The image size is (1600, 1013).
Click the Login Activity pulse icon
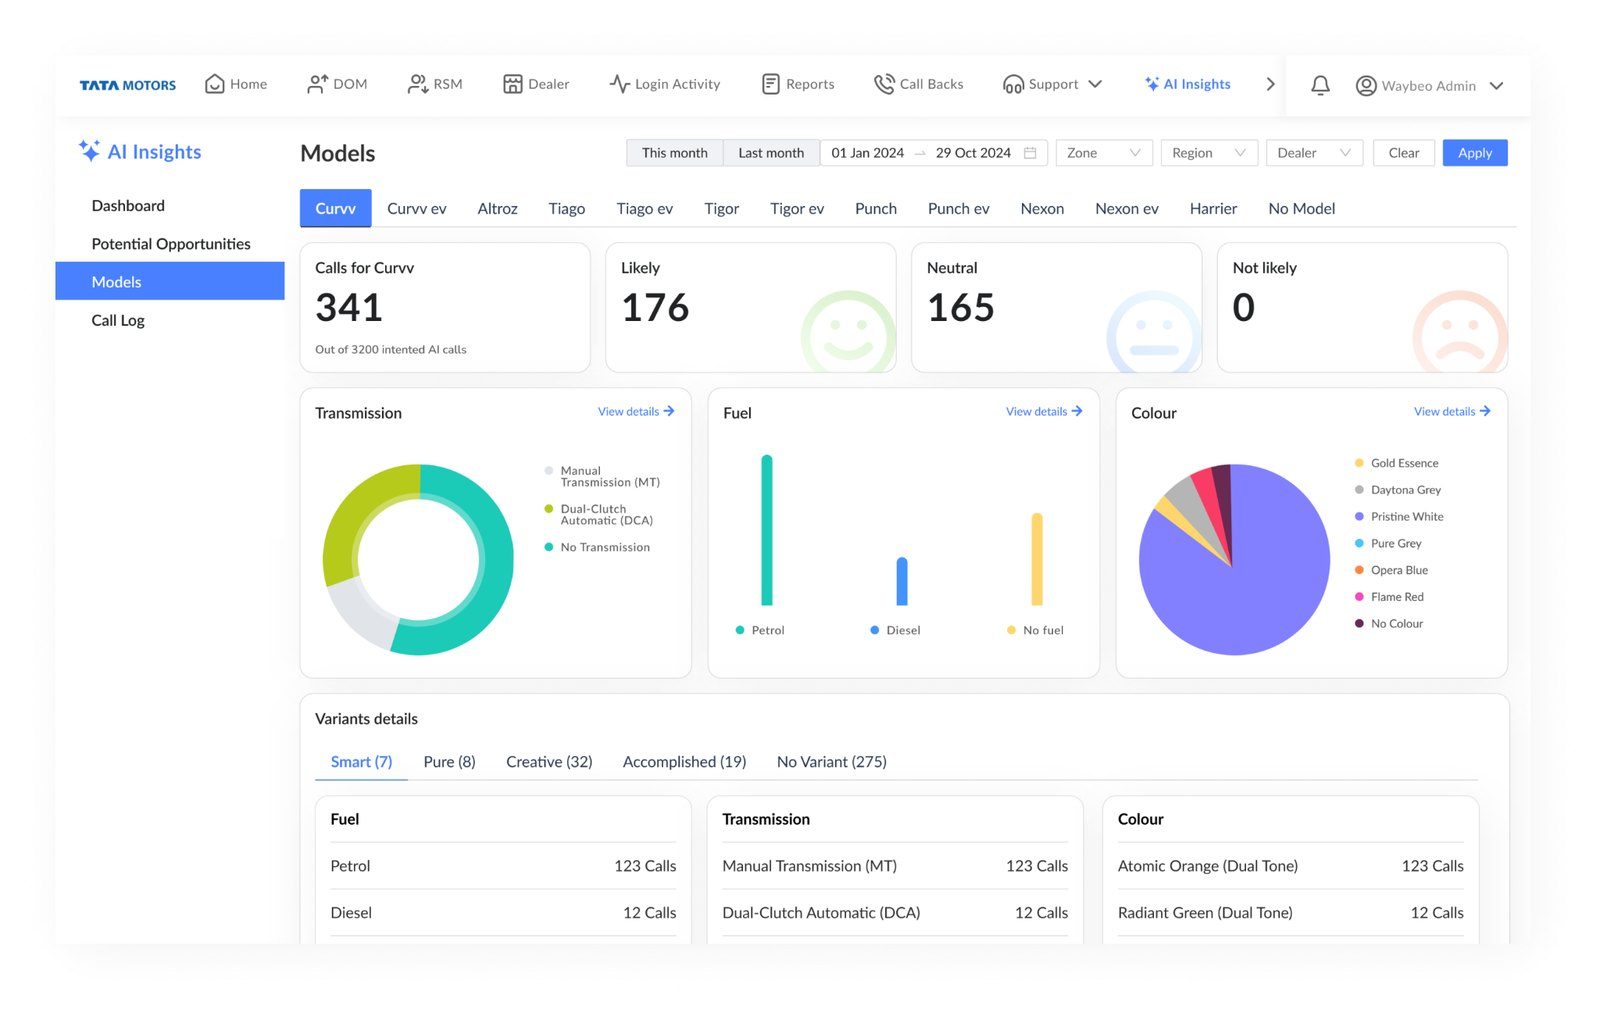point(619,84)
